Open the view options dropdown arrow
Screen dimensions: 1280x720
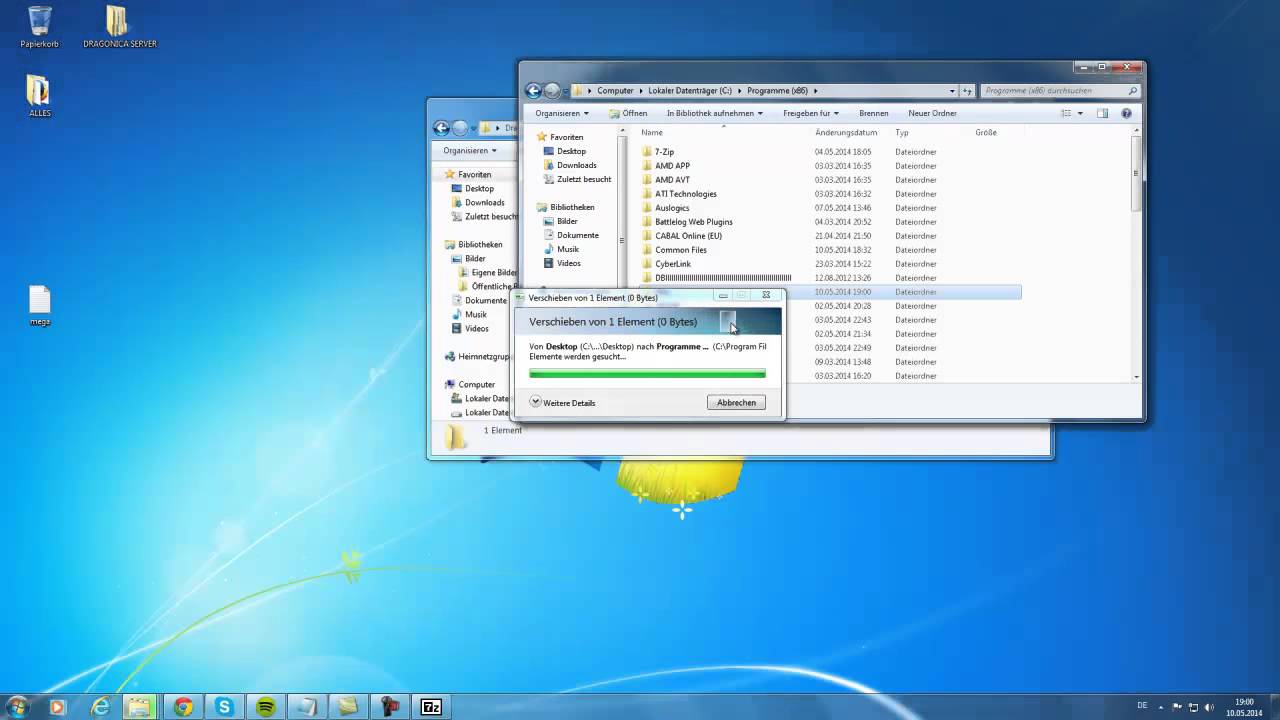(1080, 113)
